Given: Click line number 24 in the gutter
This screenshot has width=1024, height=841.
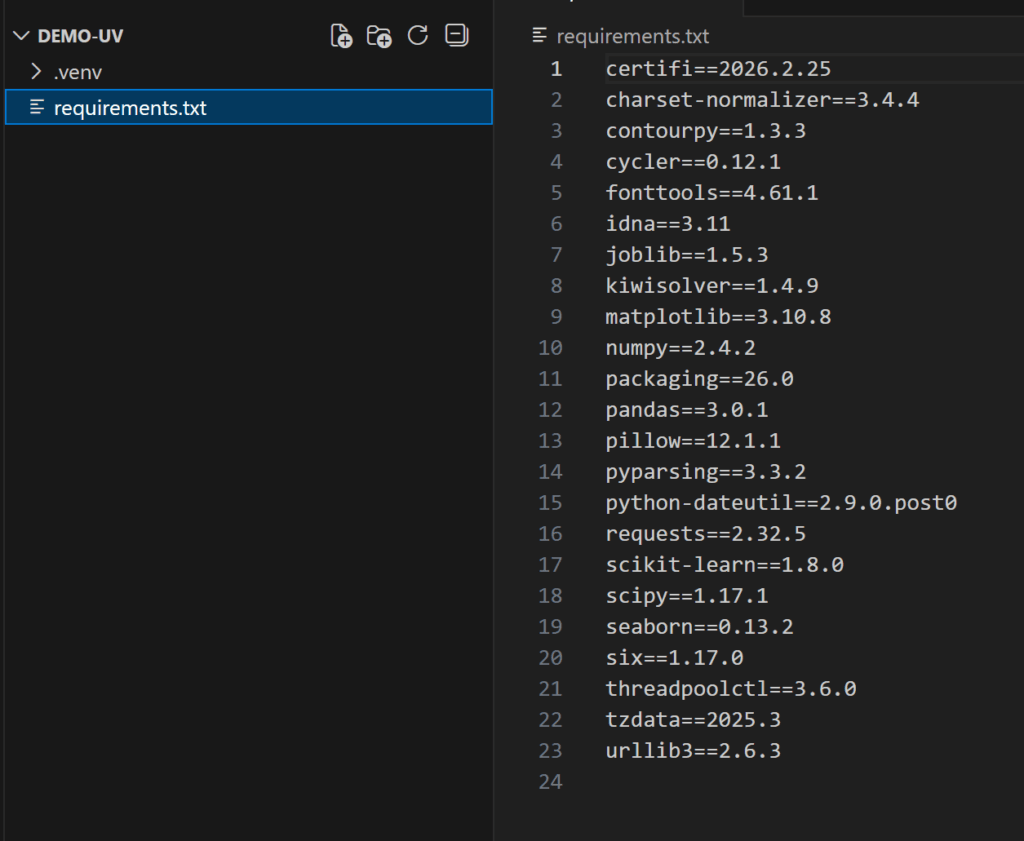Looking at the screenshot, I should click(551, 782).
